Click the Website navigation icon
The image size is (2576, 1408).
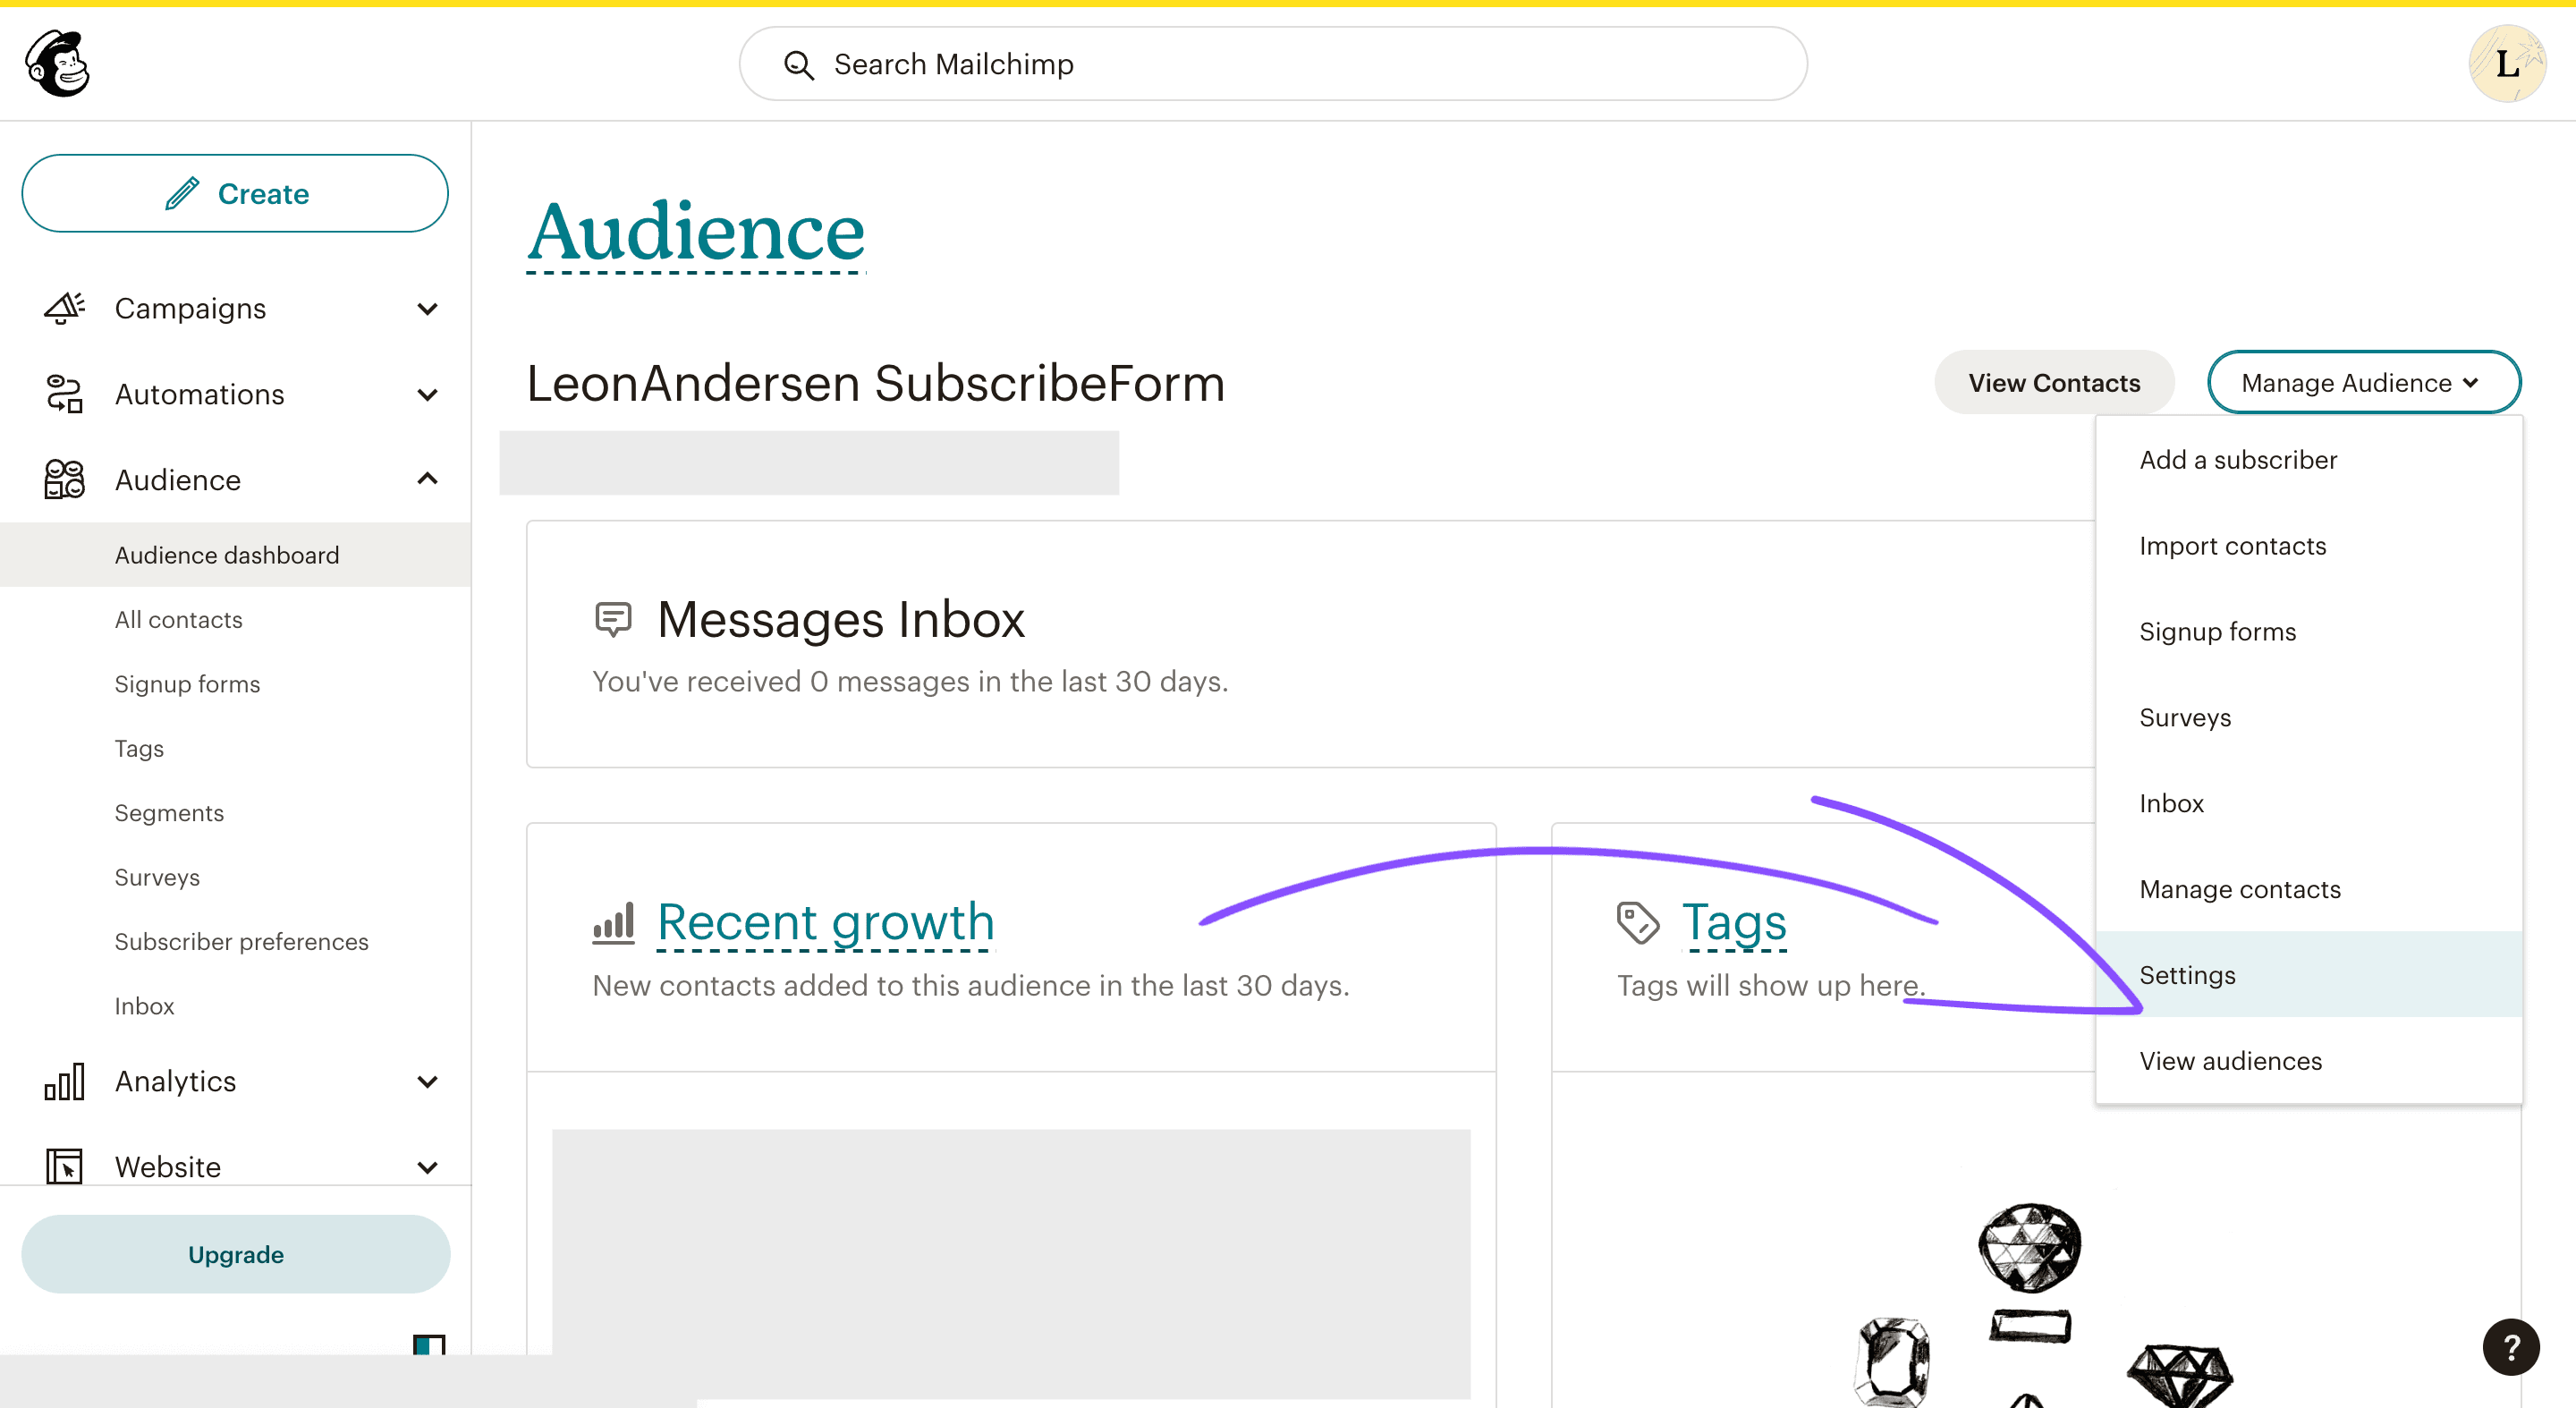point(64,1166)
